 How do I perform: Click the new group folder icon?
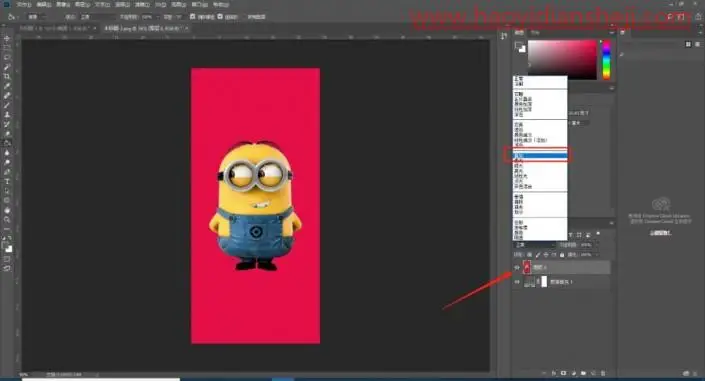(x=583, y=373)
